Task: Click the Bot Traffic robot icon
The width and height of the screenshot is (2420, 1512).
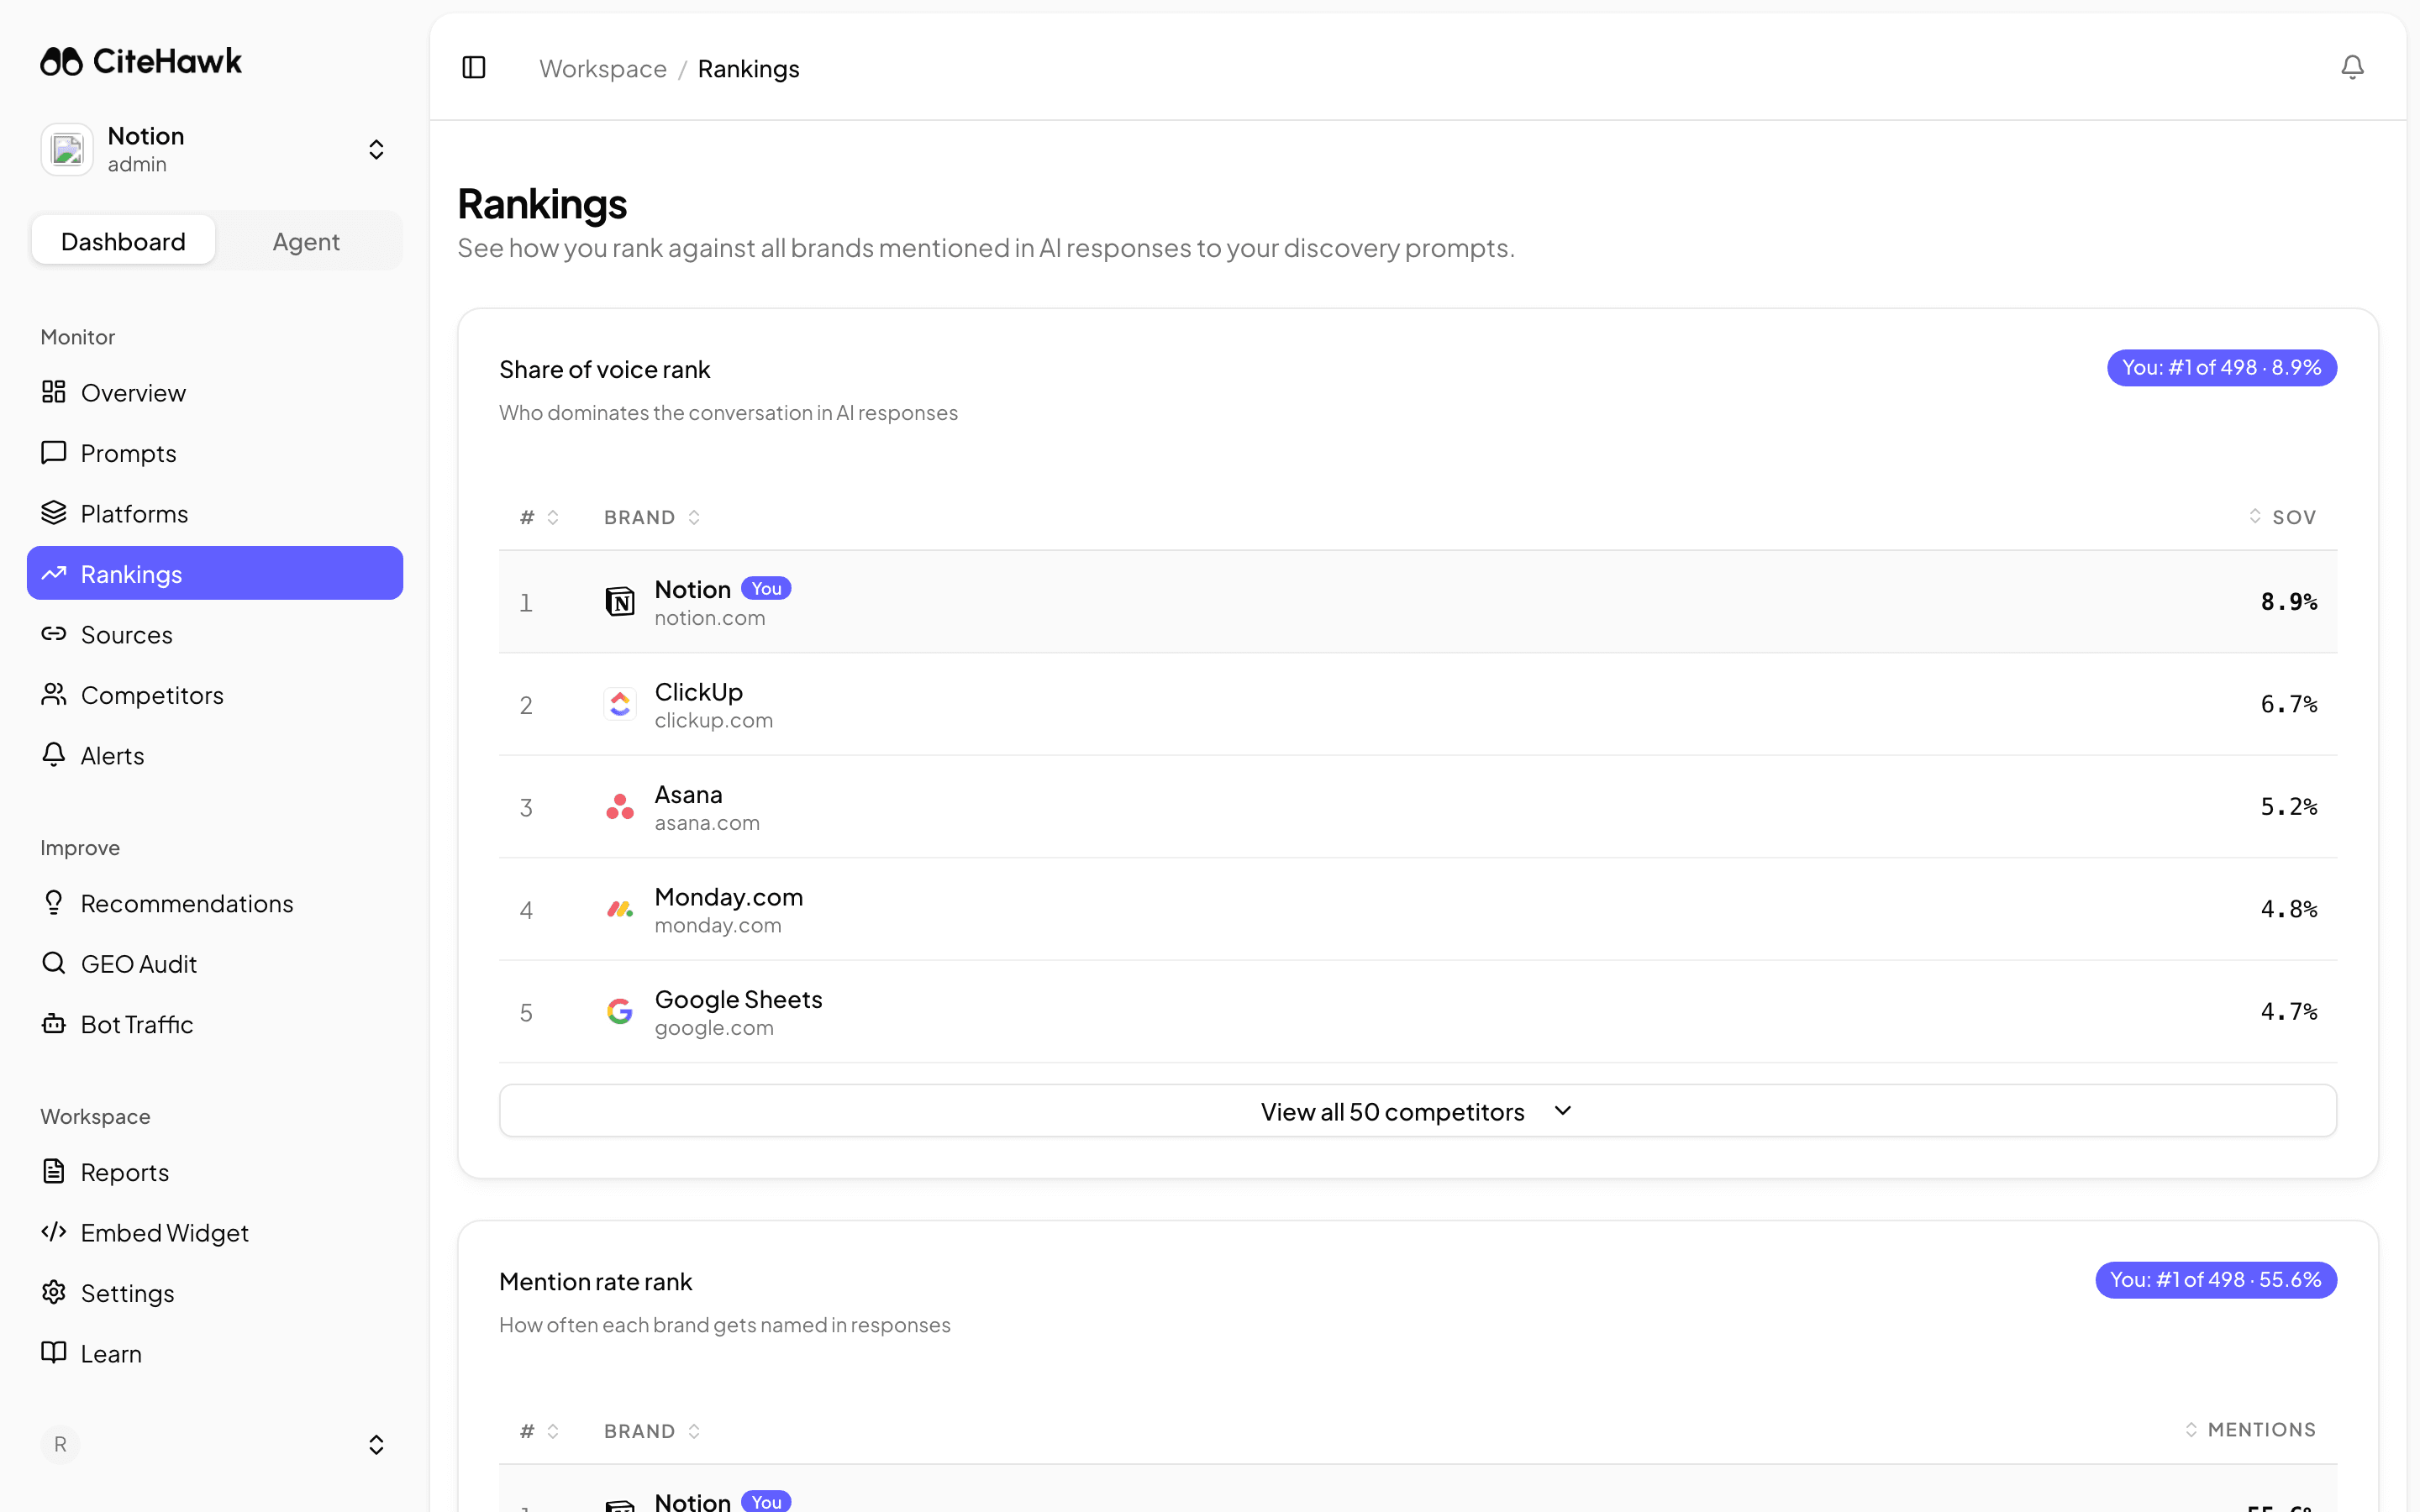Action: [54, 1024]
